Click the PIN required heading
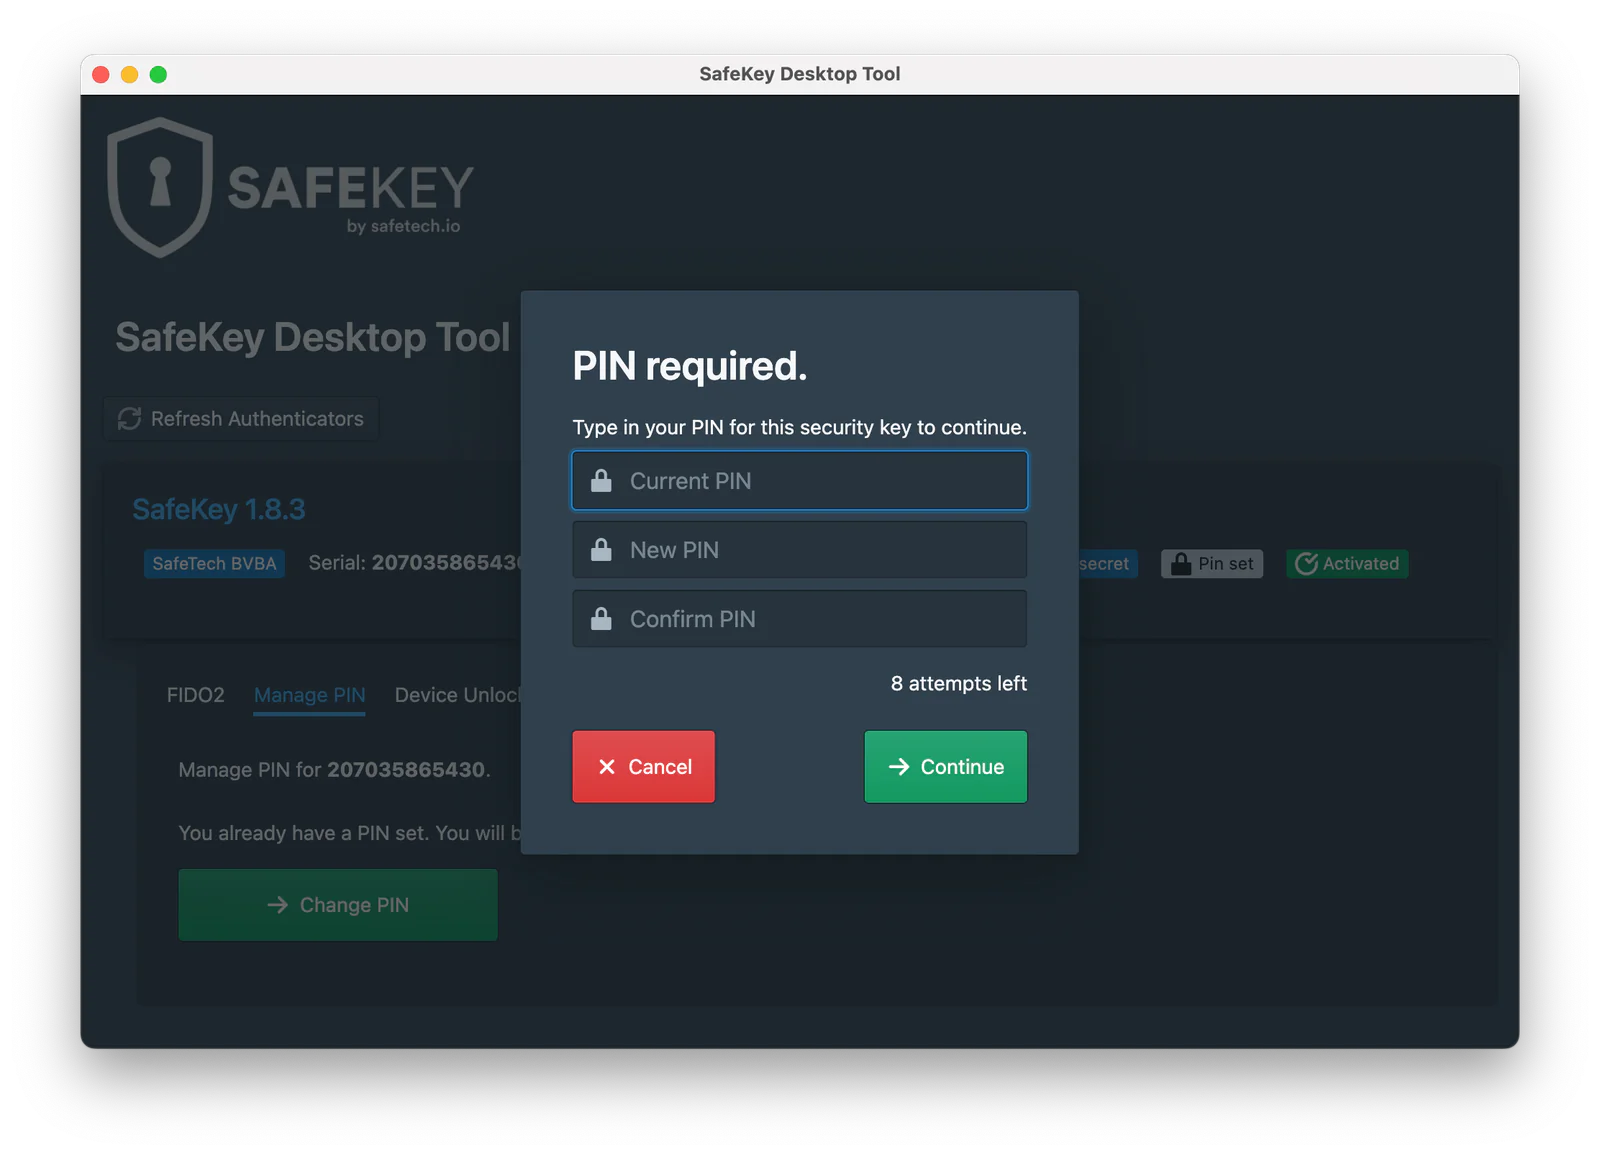The image size is (1600, 1155). (690, 367)
